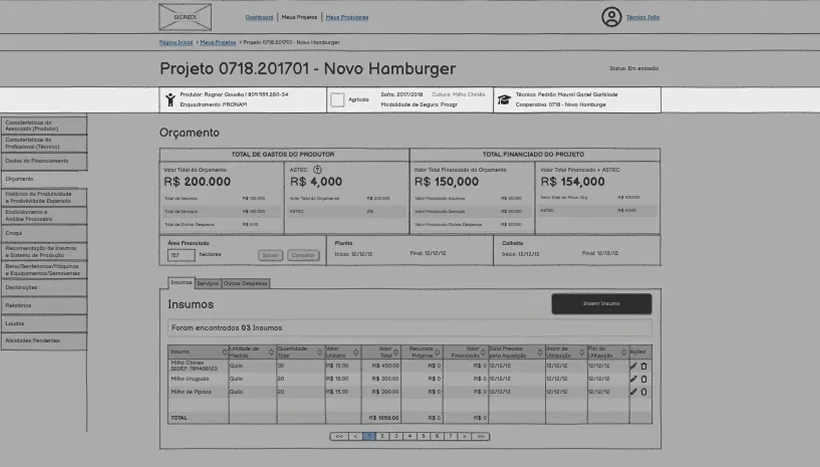Sort by the Insumo column arrows
Image resolution: width=820 pixels, height=467 pixels.
coord(224,352)
